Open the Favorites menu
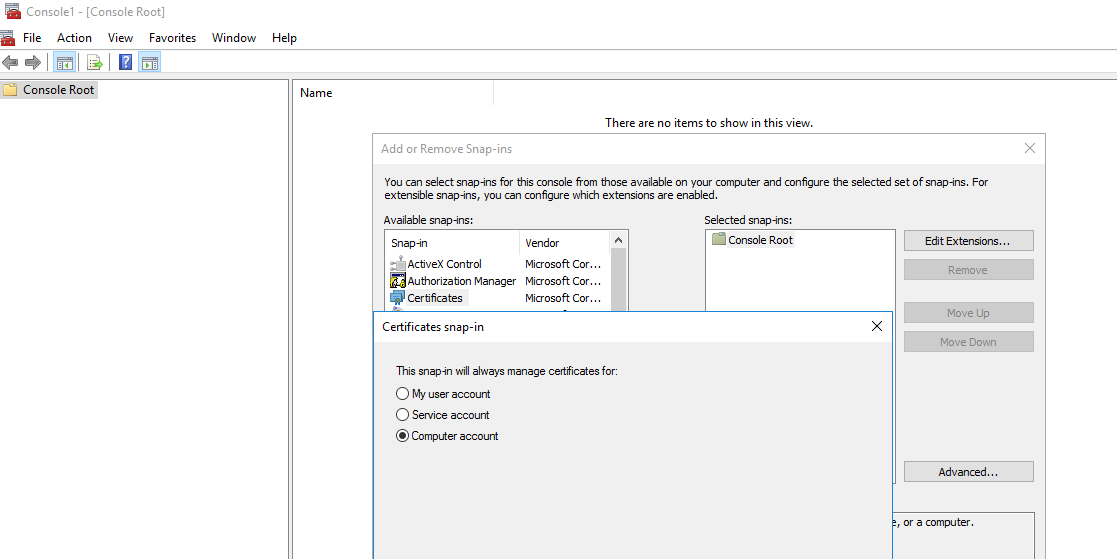Viewport: 1117px width, 559px height. (x=172, y=38)
